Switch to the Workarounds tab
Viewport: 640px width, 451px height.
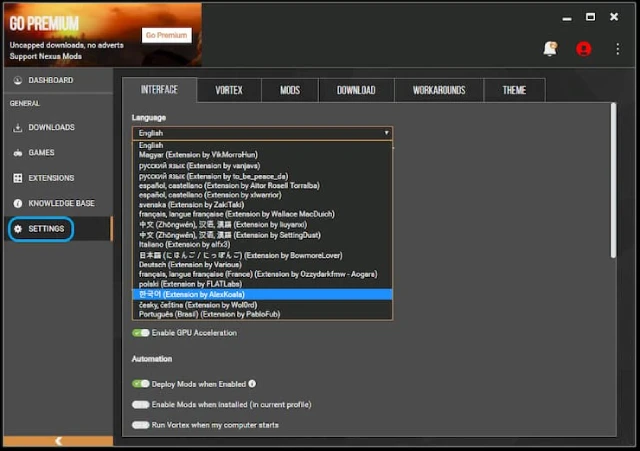(x=439, y=90)
